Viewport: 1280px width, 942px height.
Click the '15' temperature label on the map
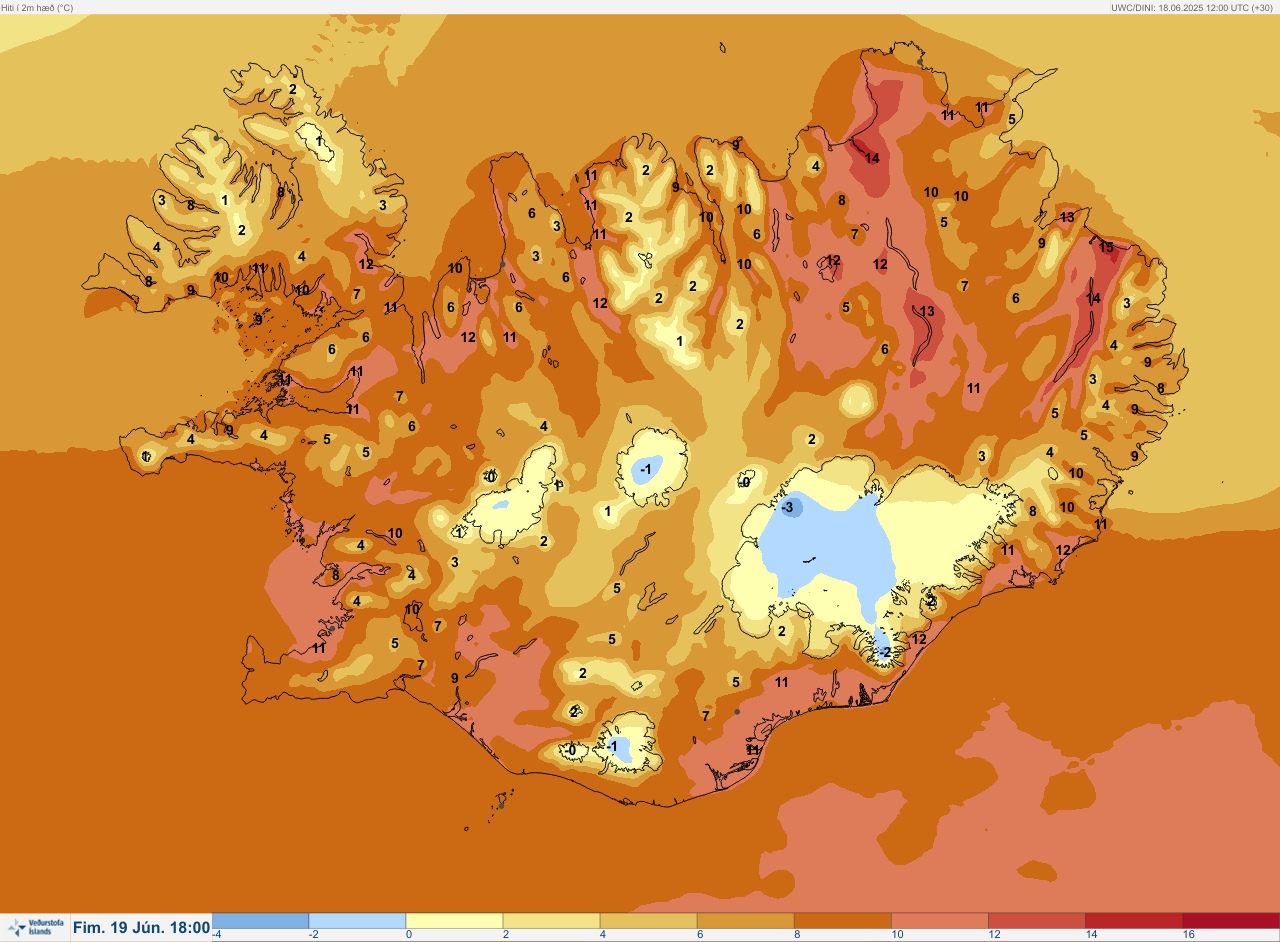coord(1106,247)
